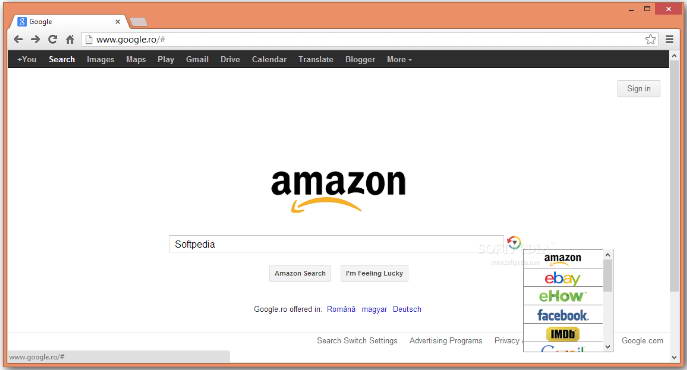Screen dimensions: 687x370
Task: Click the search box containing Softpedia
Action: (336, 244)
